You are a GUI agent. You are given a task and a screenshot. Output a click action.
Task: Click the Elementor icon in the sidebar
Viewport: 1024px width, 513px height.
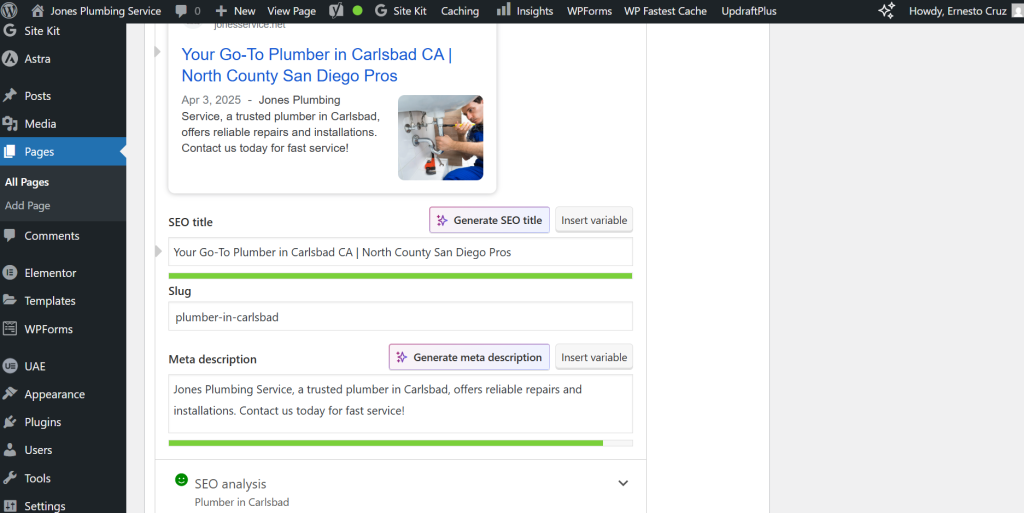click(x=10, y=273)
